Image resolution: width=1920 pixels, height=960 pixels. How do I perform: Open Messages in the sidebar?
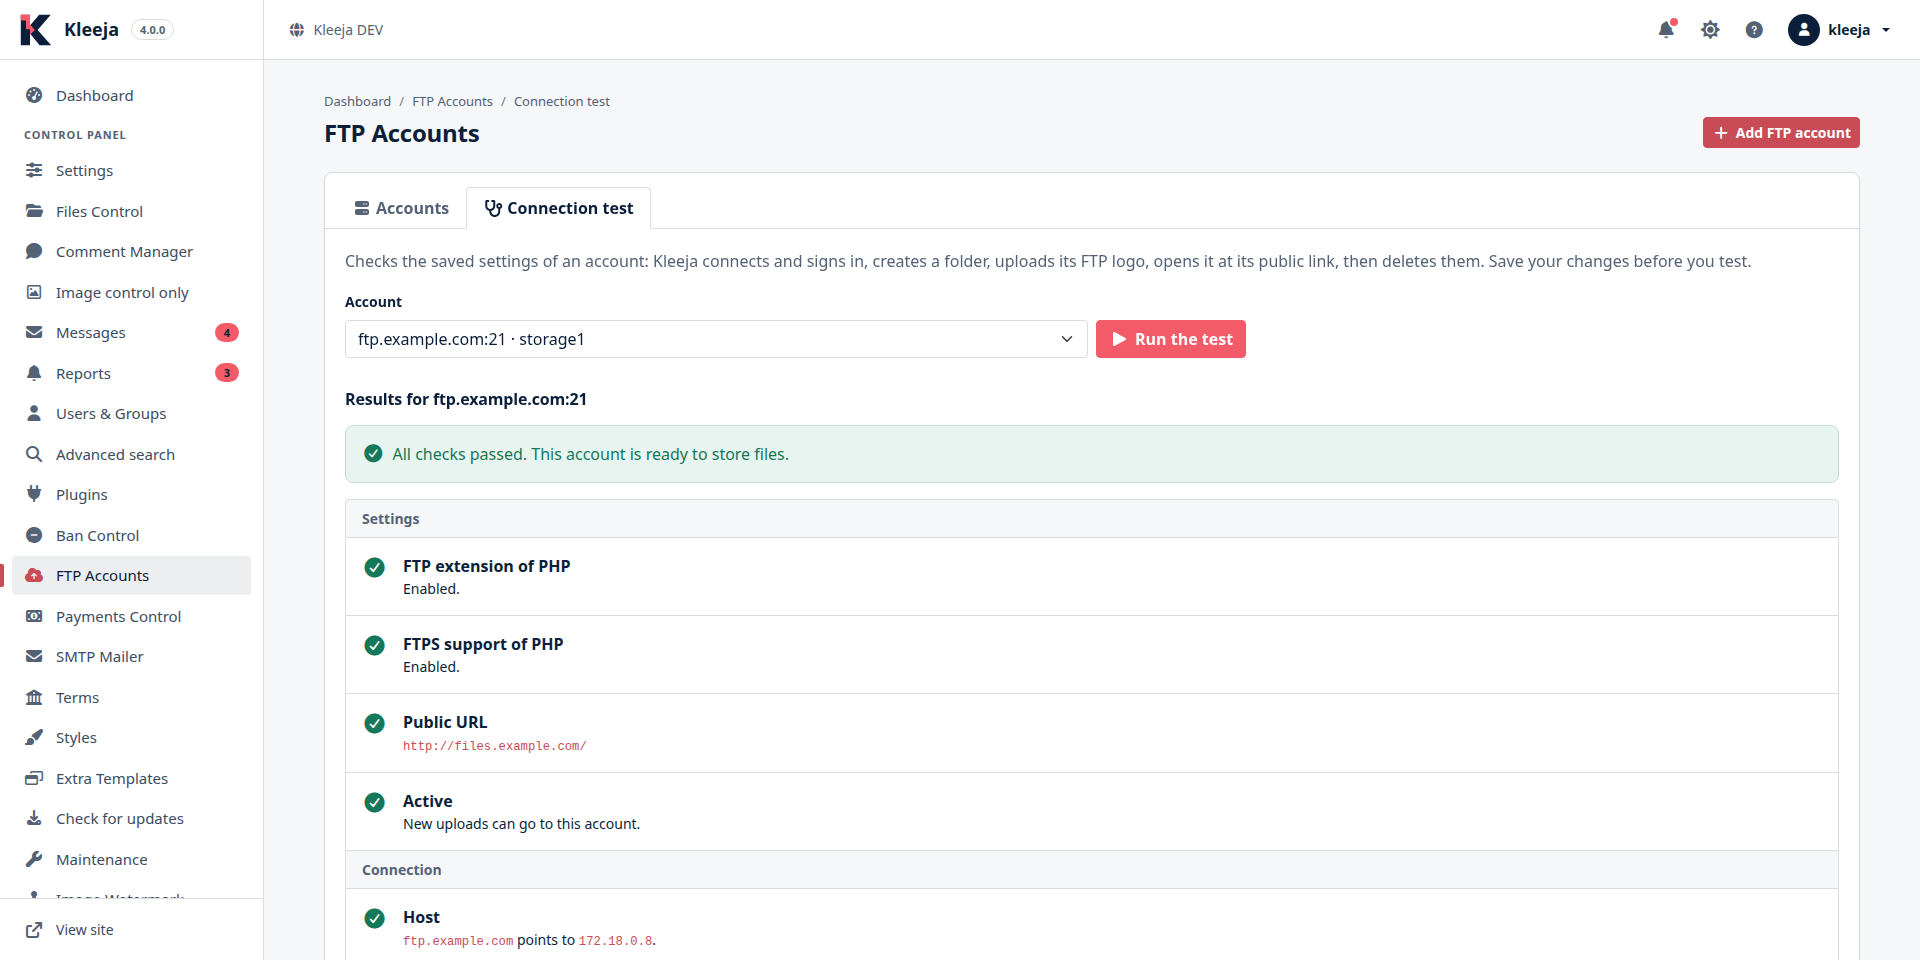131,333
